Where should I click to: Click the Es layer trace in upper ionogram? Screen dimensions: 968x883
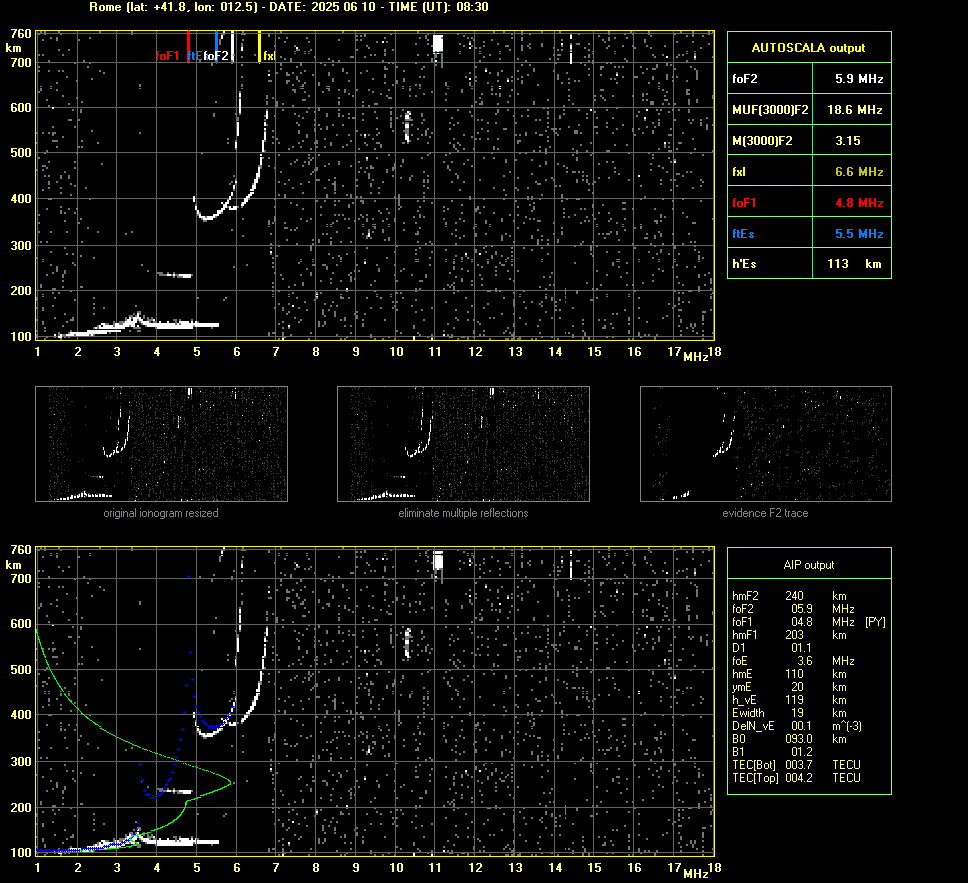(x=179, y=325)
